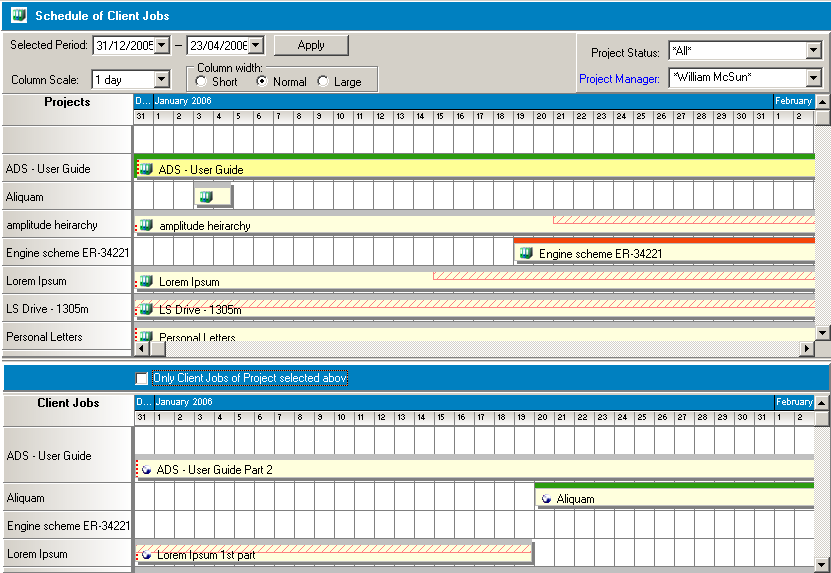Image resolution: width=831 pixels, height=573 pixels.
Task: Click Projects chart scroll down arrow
Action: (x=823, y=332)
